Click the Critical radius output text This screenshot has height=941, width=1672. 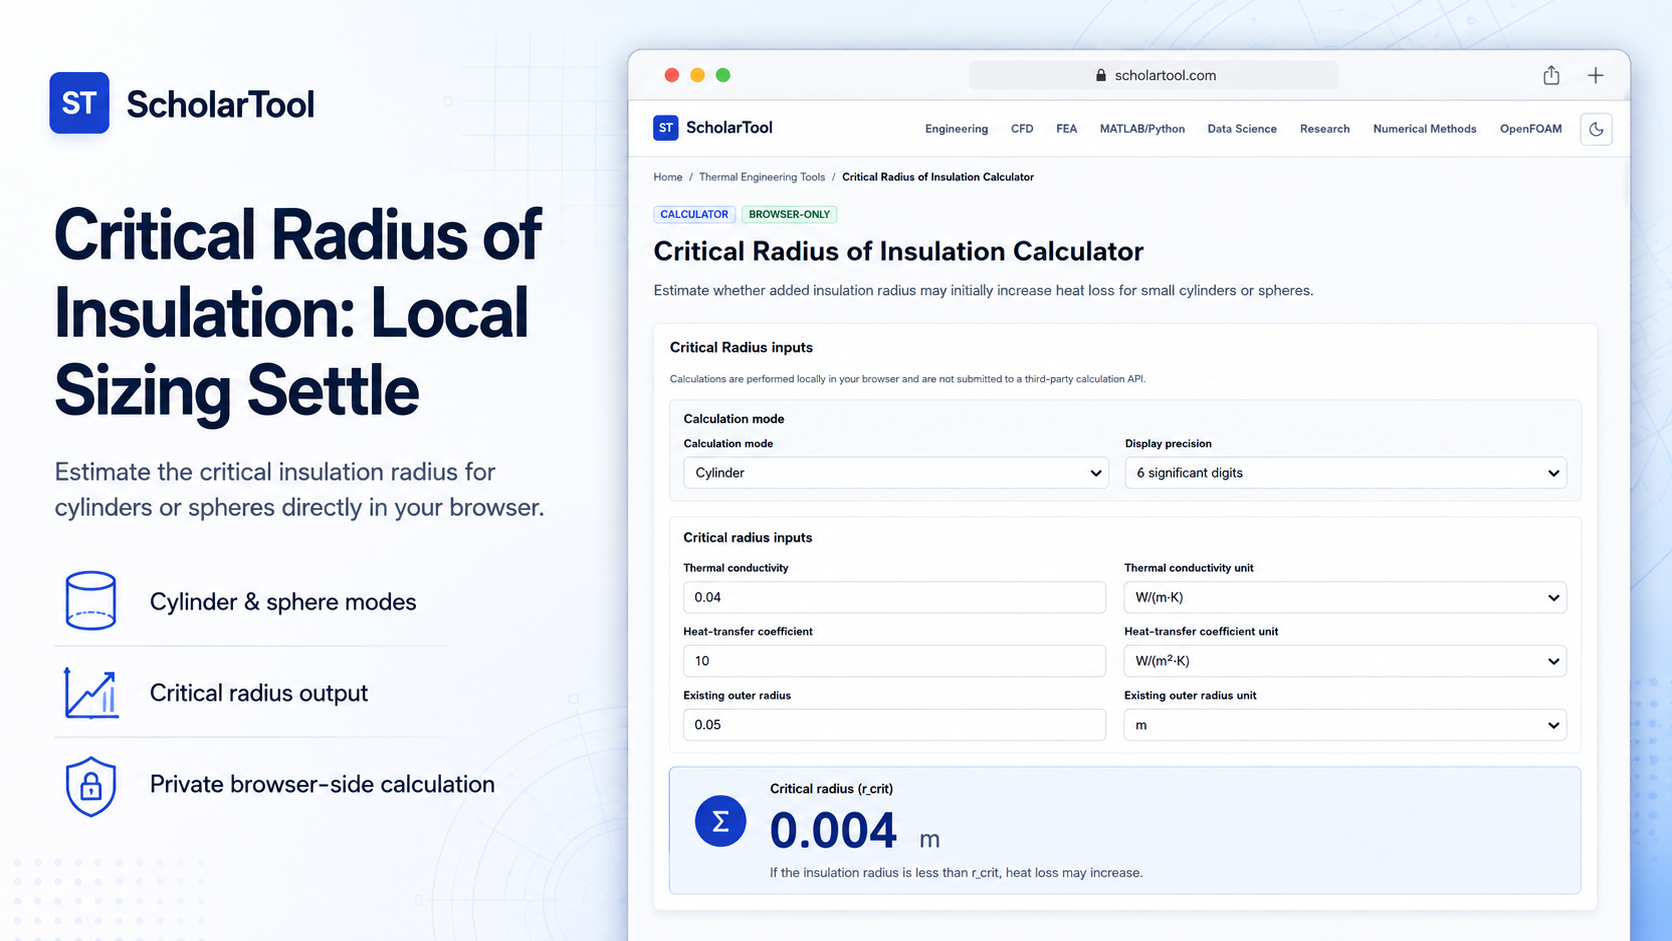tap(259, 693)
